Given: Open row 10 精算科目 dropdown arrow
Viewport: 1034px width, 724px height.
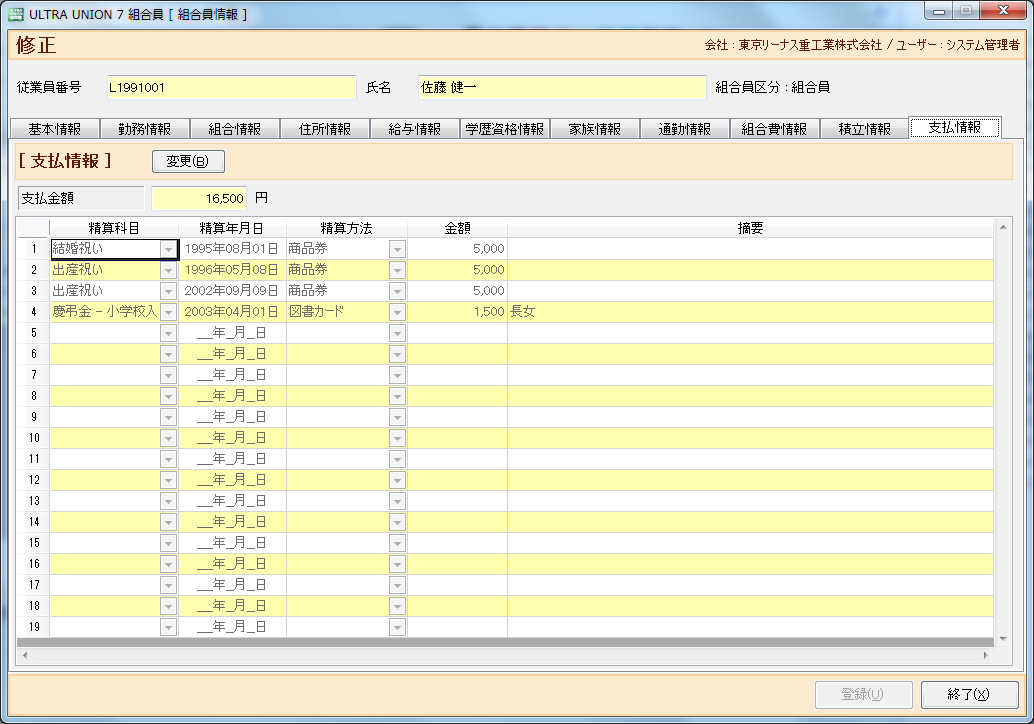Looking at the screenshot, I should tap(168, 438).
